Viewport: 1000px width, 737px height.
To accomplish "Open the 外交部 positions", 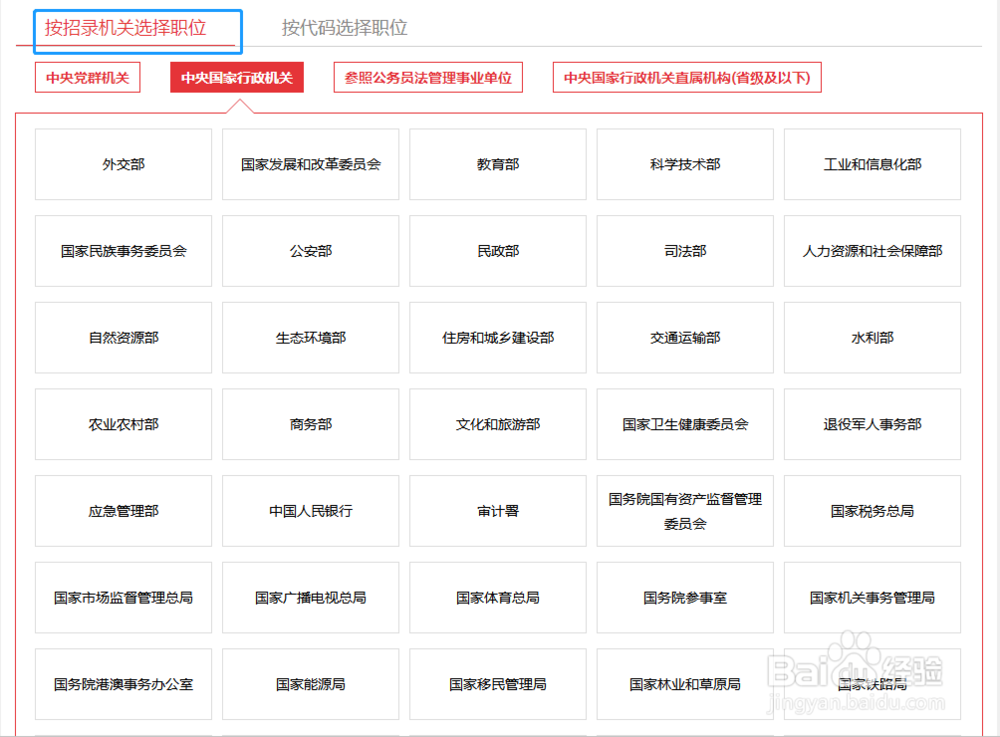I will (x=123, y=164).
